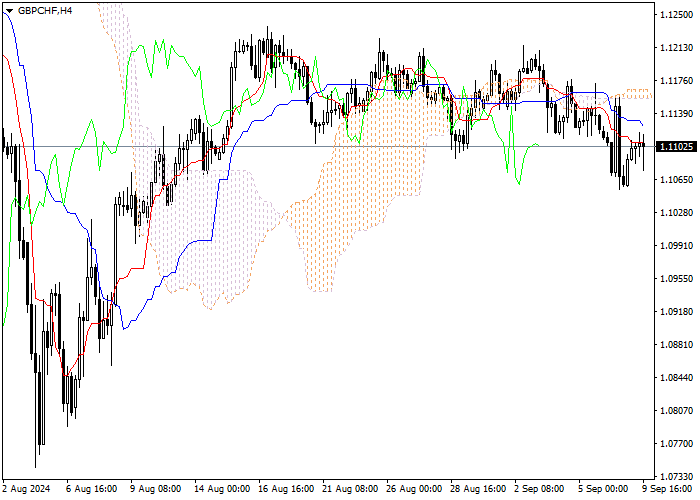Viewport: 700px width, 500px height.
Task: Select the 1.08810 price axis label
Action: [676, 345]
